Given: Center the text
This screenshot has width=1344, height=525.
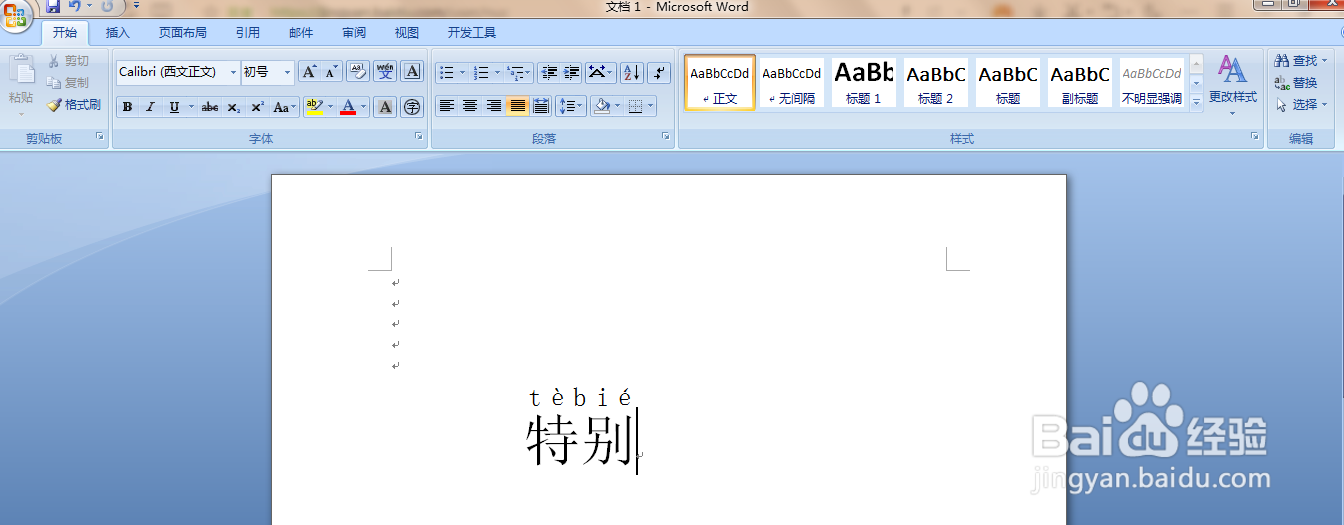Looking at the screenshot, I should click(x=470, y=105).
